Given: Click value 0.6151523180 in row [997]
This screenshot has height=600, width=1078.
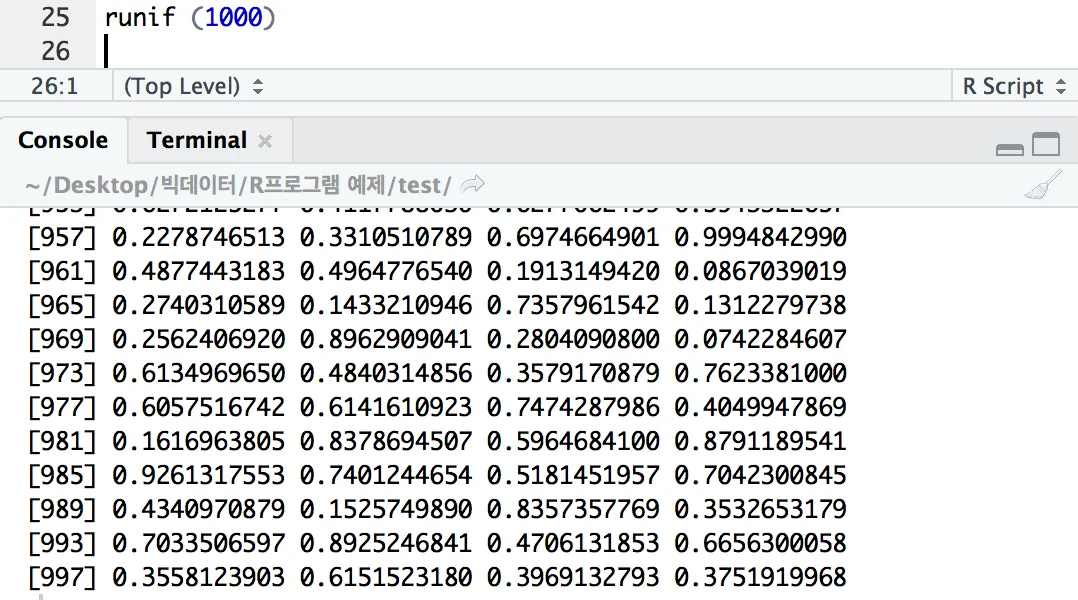Looking at the screenshot, I should click(x=386, y=577).
